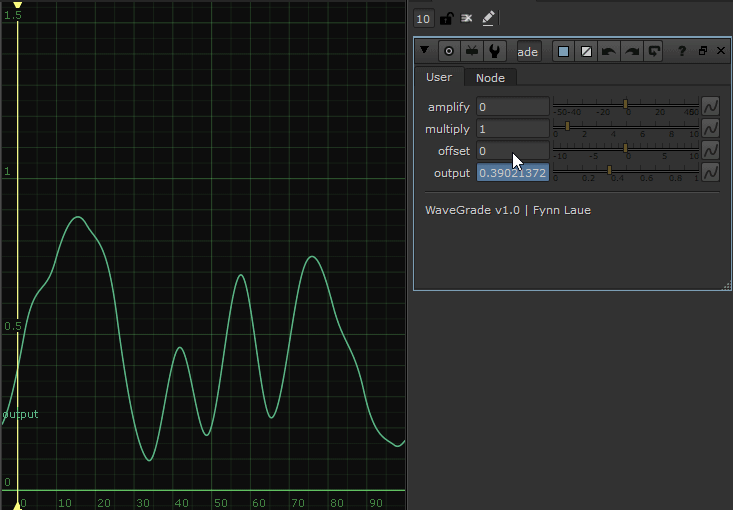Click the offset slider handle
The width and height of the screenshot is (733, 510).
tap(626, 148)
